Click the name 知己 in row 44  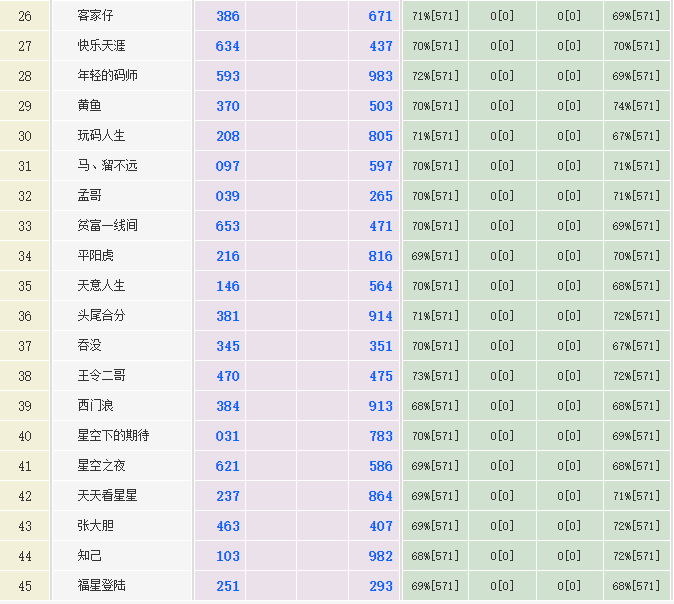(90, 556)
